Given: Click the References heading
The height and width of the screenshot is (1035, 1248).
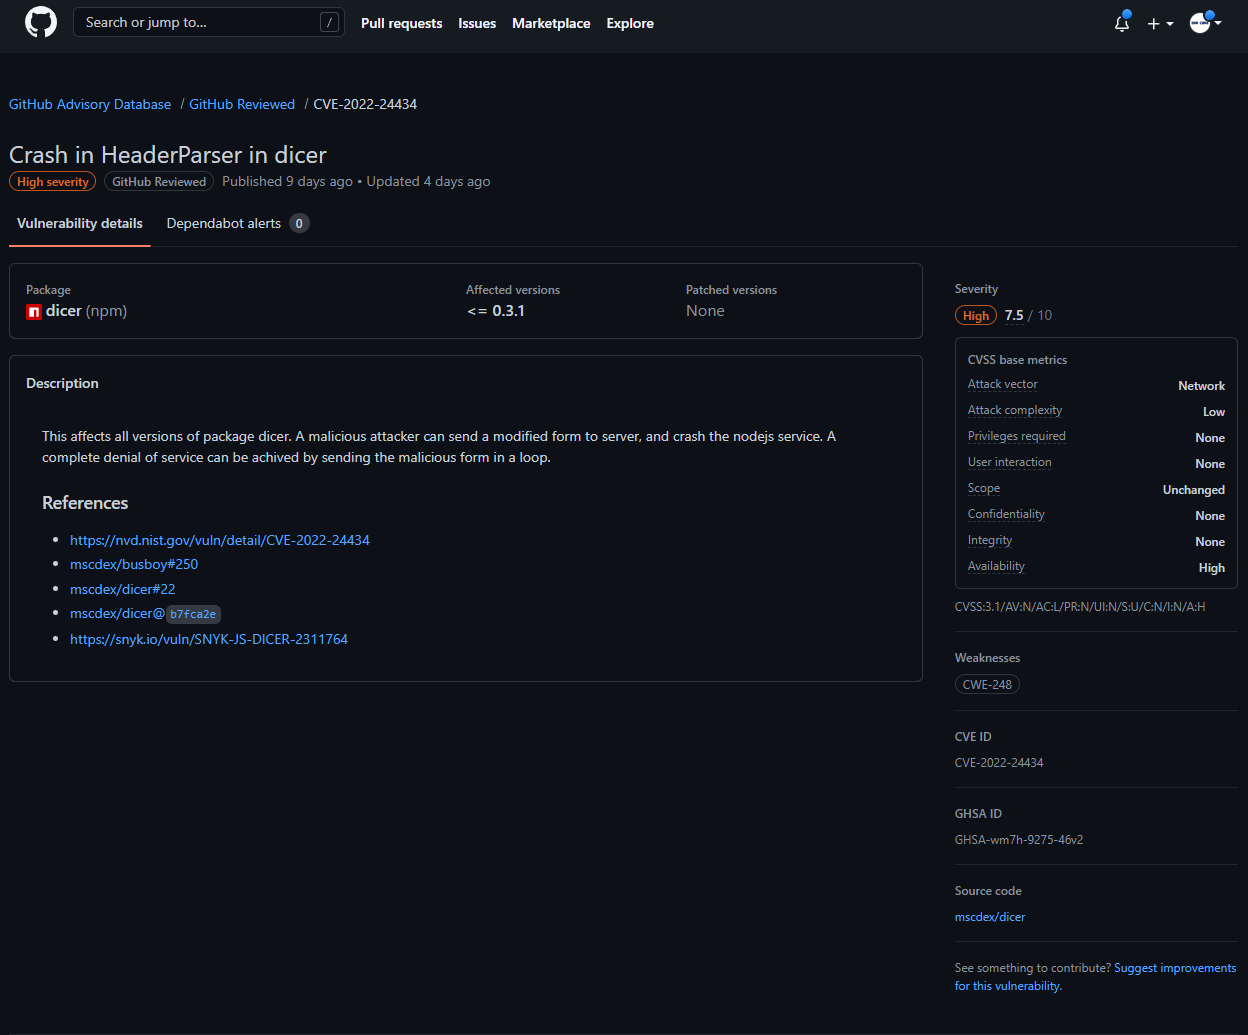Looking at the screenshot, I should [x=85, y=503].
